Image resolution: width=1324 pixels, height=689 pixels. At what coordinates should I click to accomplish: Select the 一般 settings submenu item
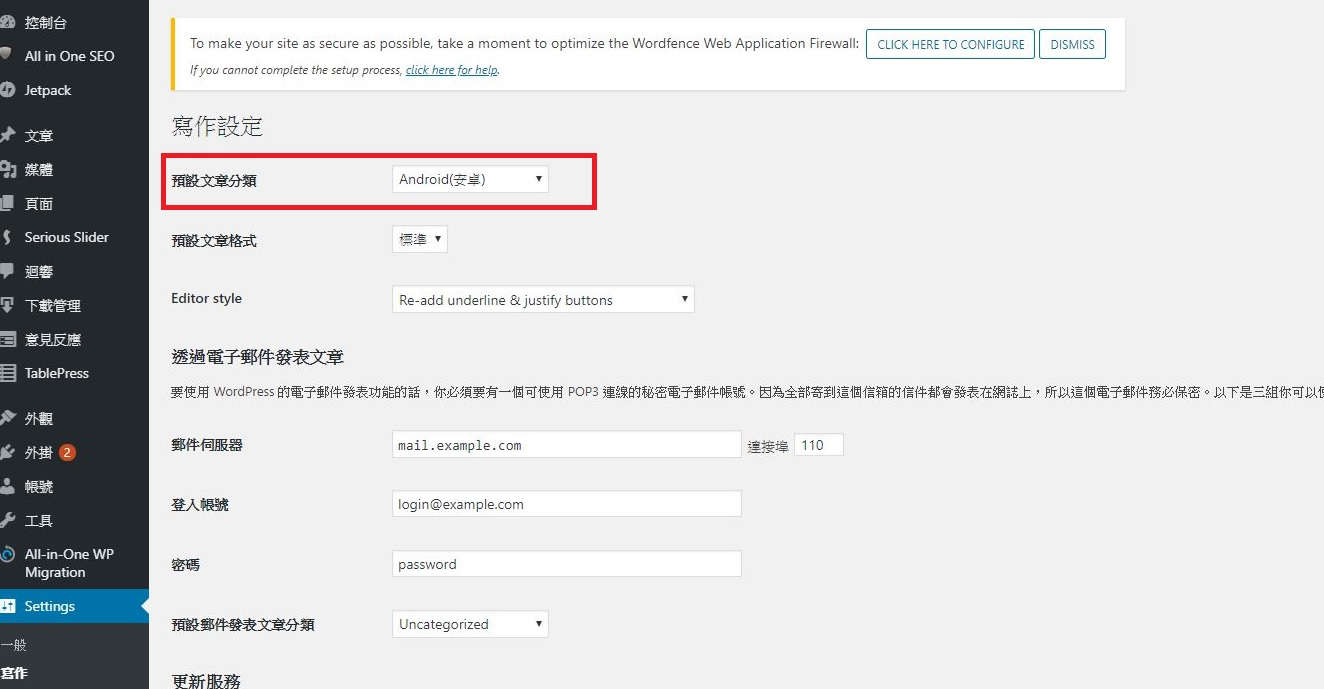point(14,646)
